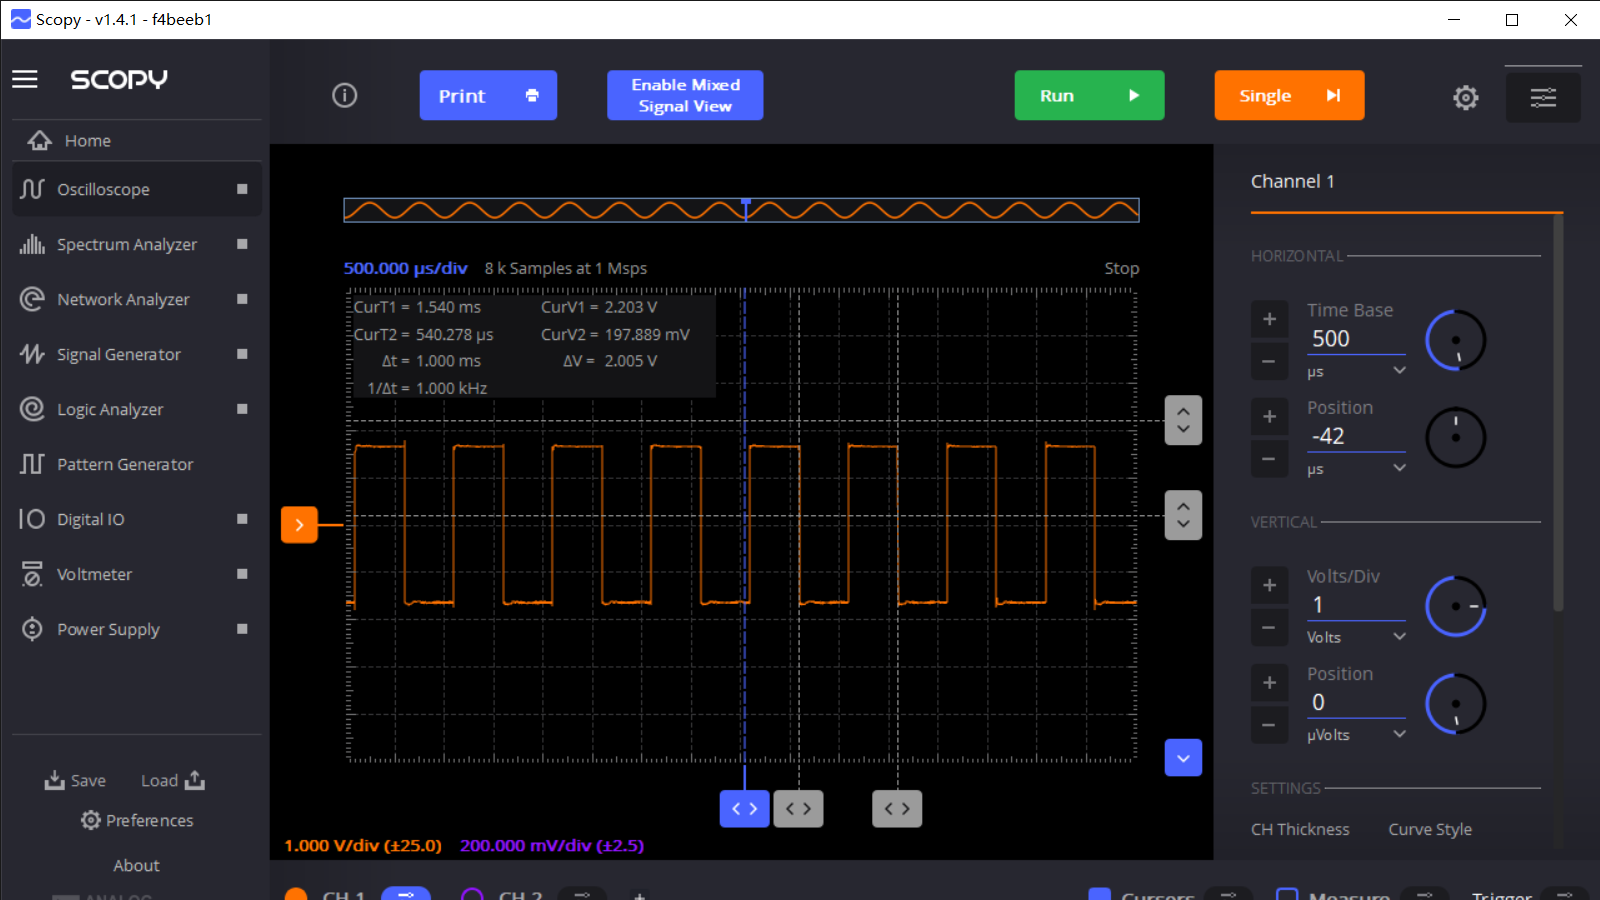Click the Scopy logo
This screenshot has width=1600, height=900.
[119, 79]
